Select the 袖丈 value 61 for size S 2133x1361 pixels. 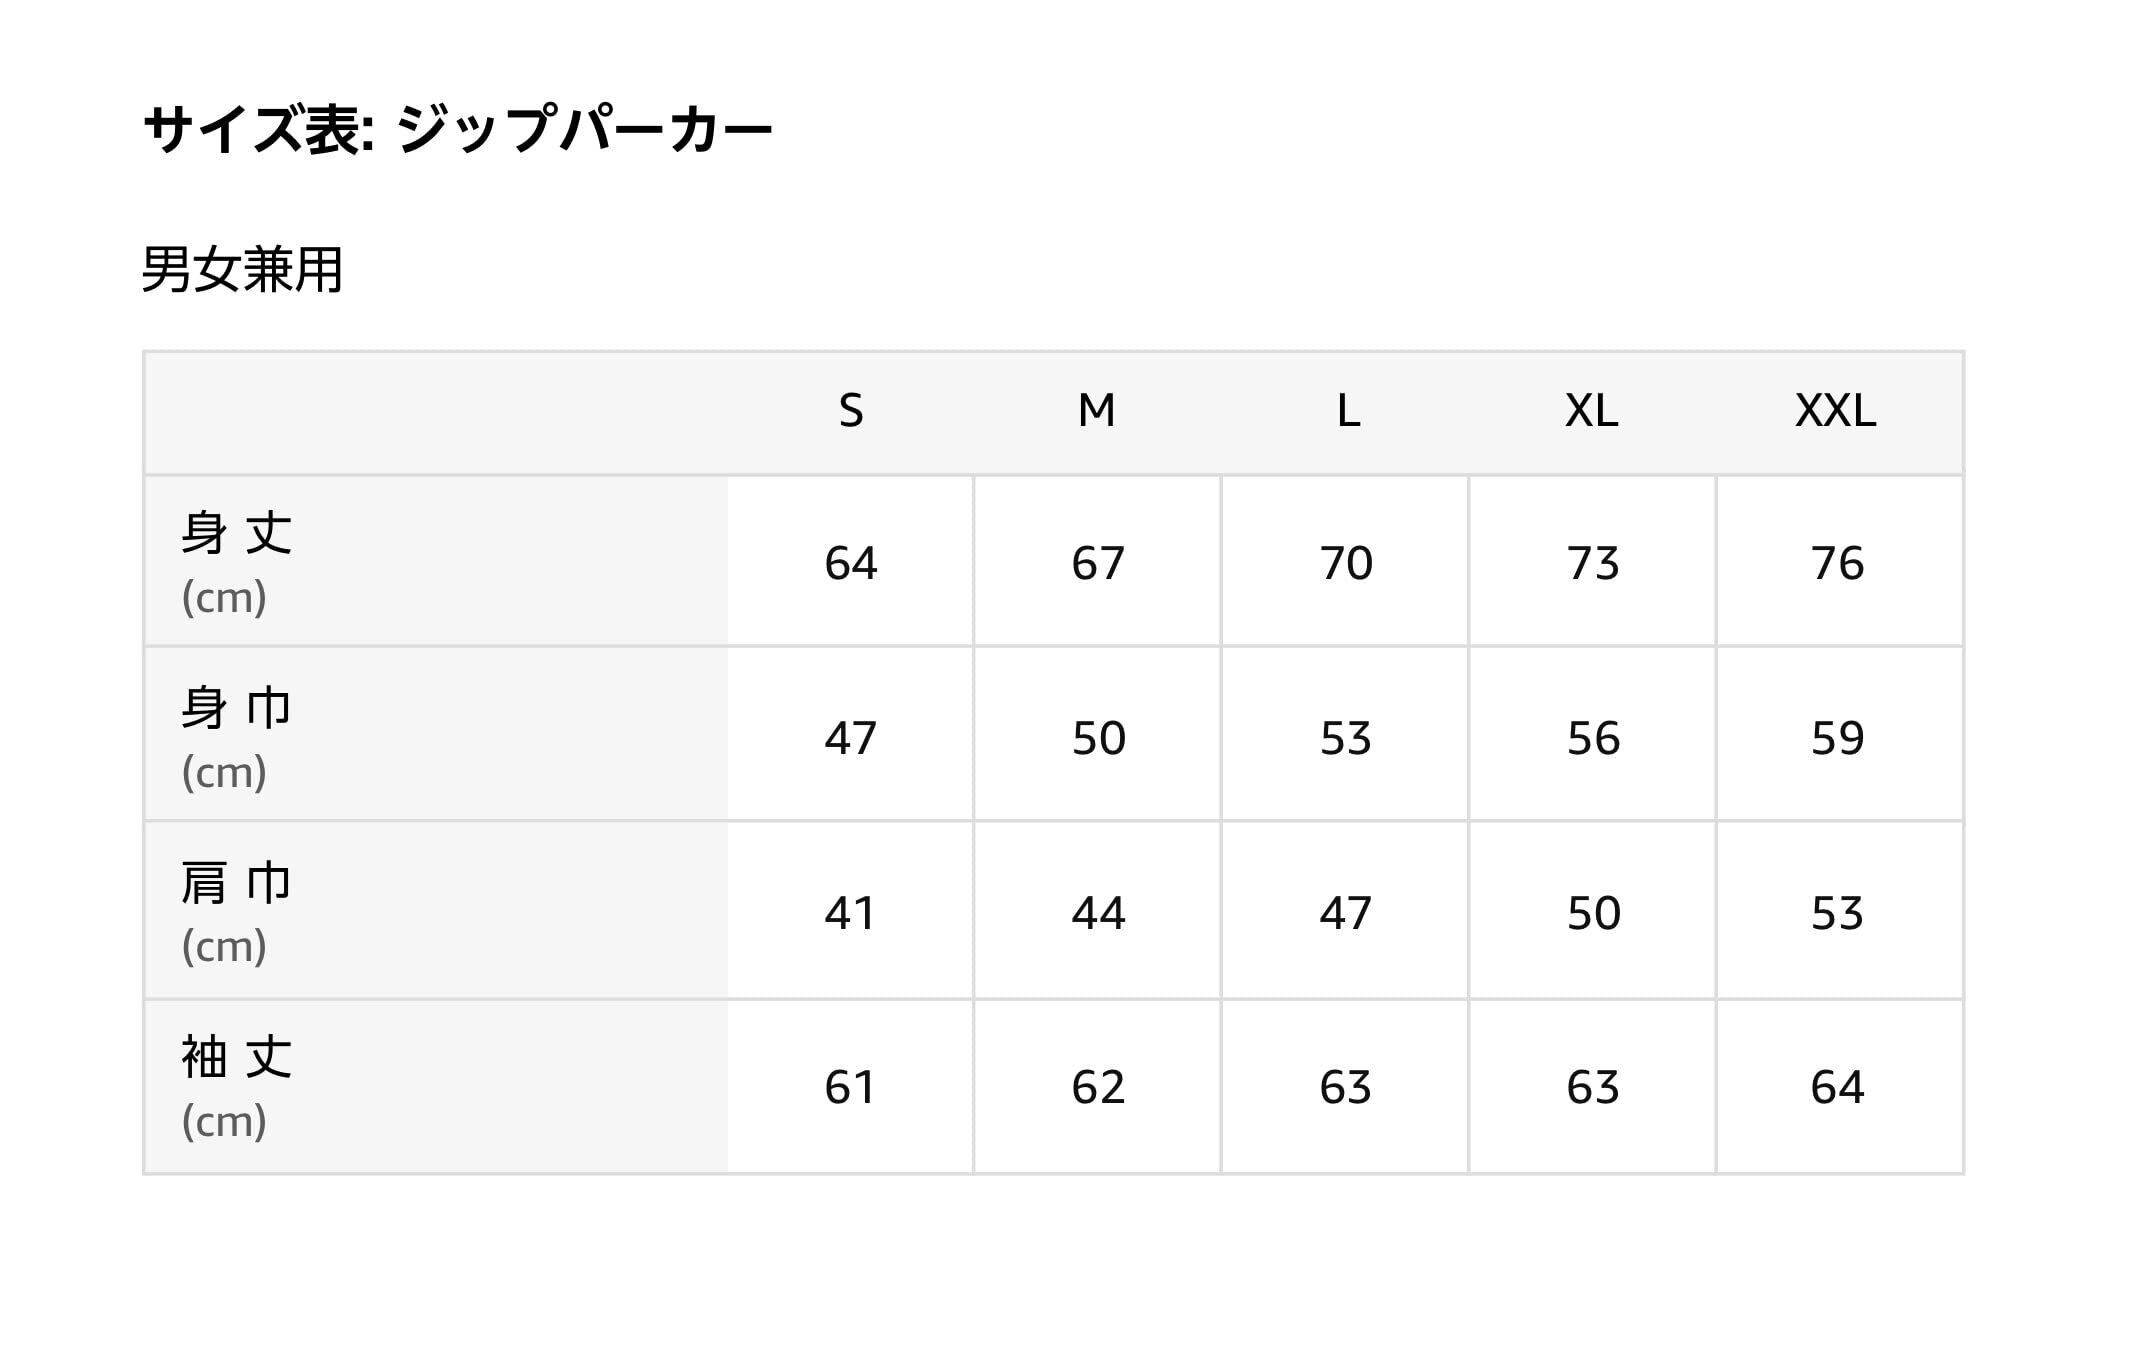coord(850,1087)
